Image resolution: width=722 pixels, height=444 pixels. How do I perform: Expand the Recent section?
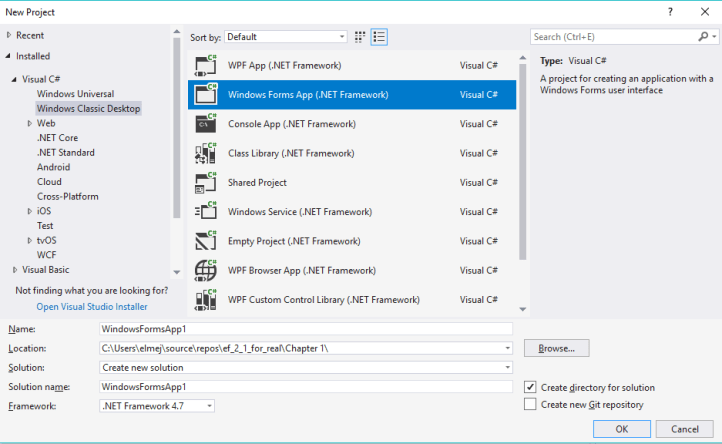9,35
